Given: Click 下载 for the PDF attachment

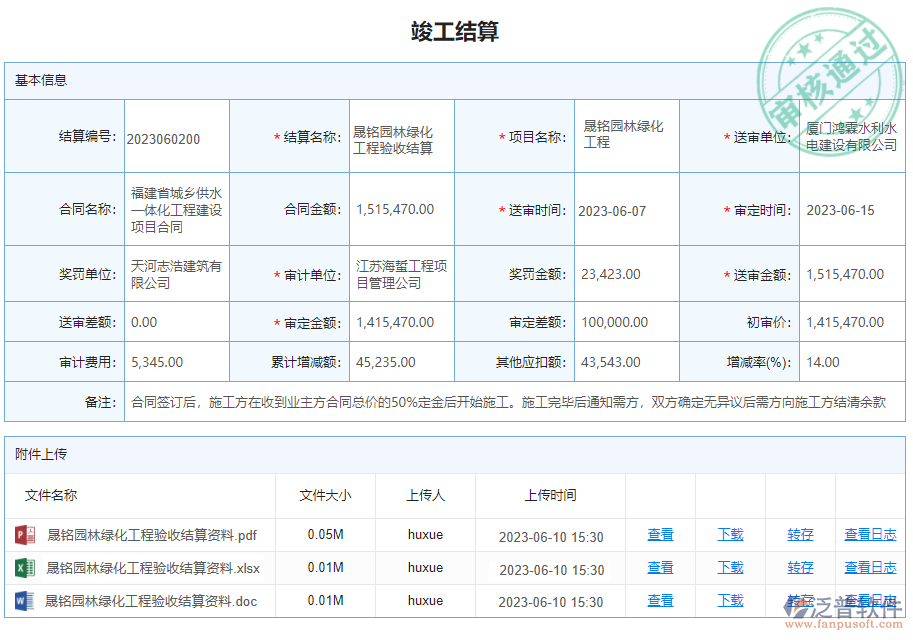Looking at the screenshot, I should pos(730,535).
